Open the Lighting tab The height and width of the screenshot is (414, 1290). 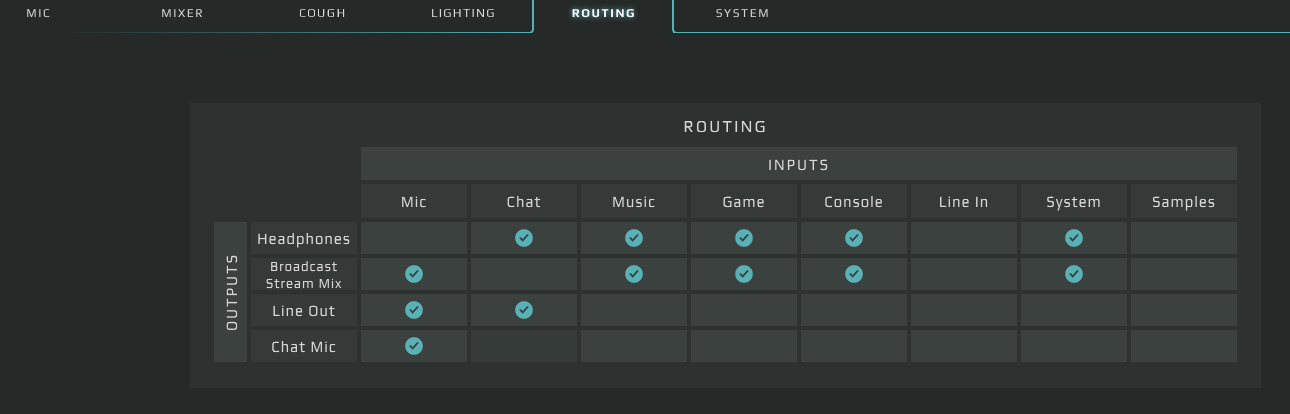point(463,14)
